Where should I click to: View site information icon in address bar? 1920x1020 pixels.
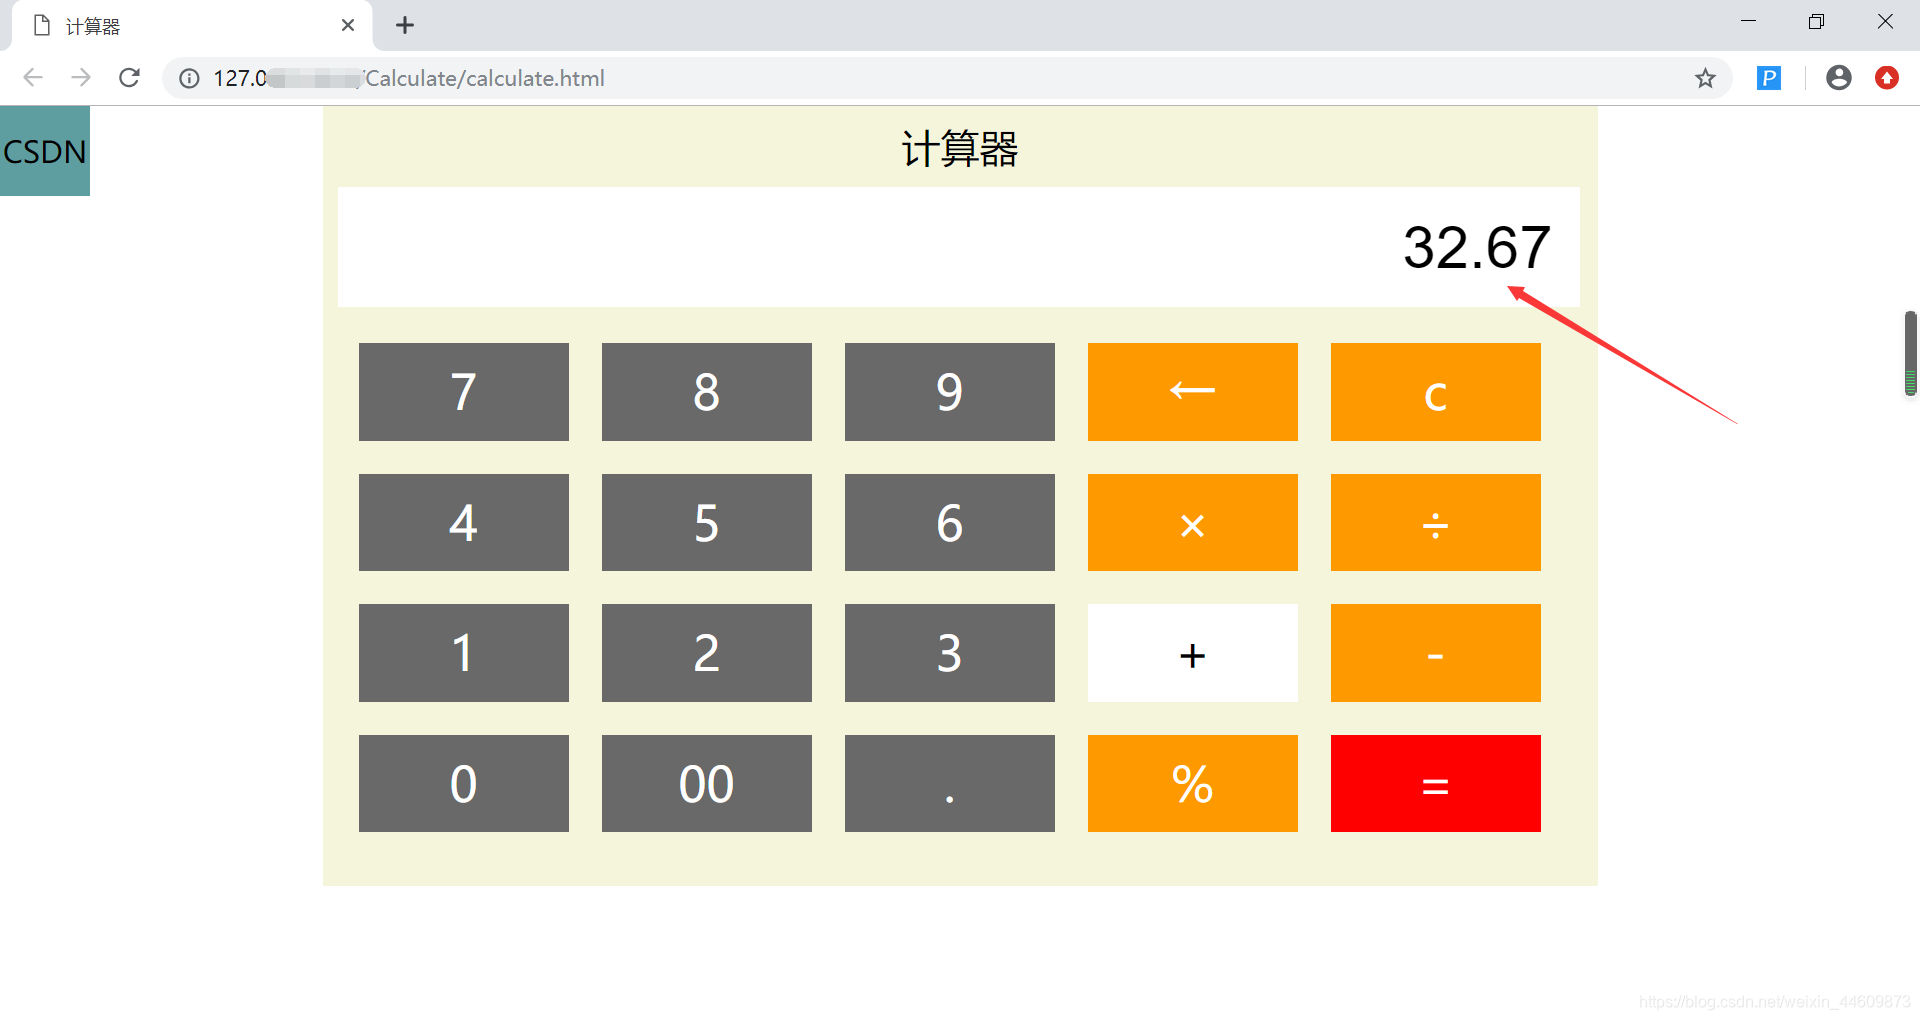189,78
